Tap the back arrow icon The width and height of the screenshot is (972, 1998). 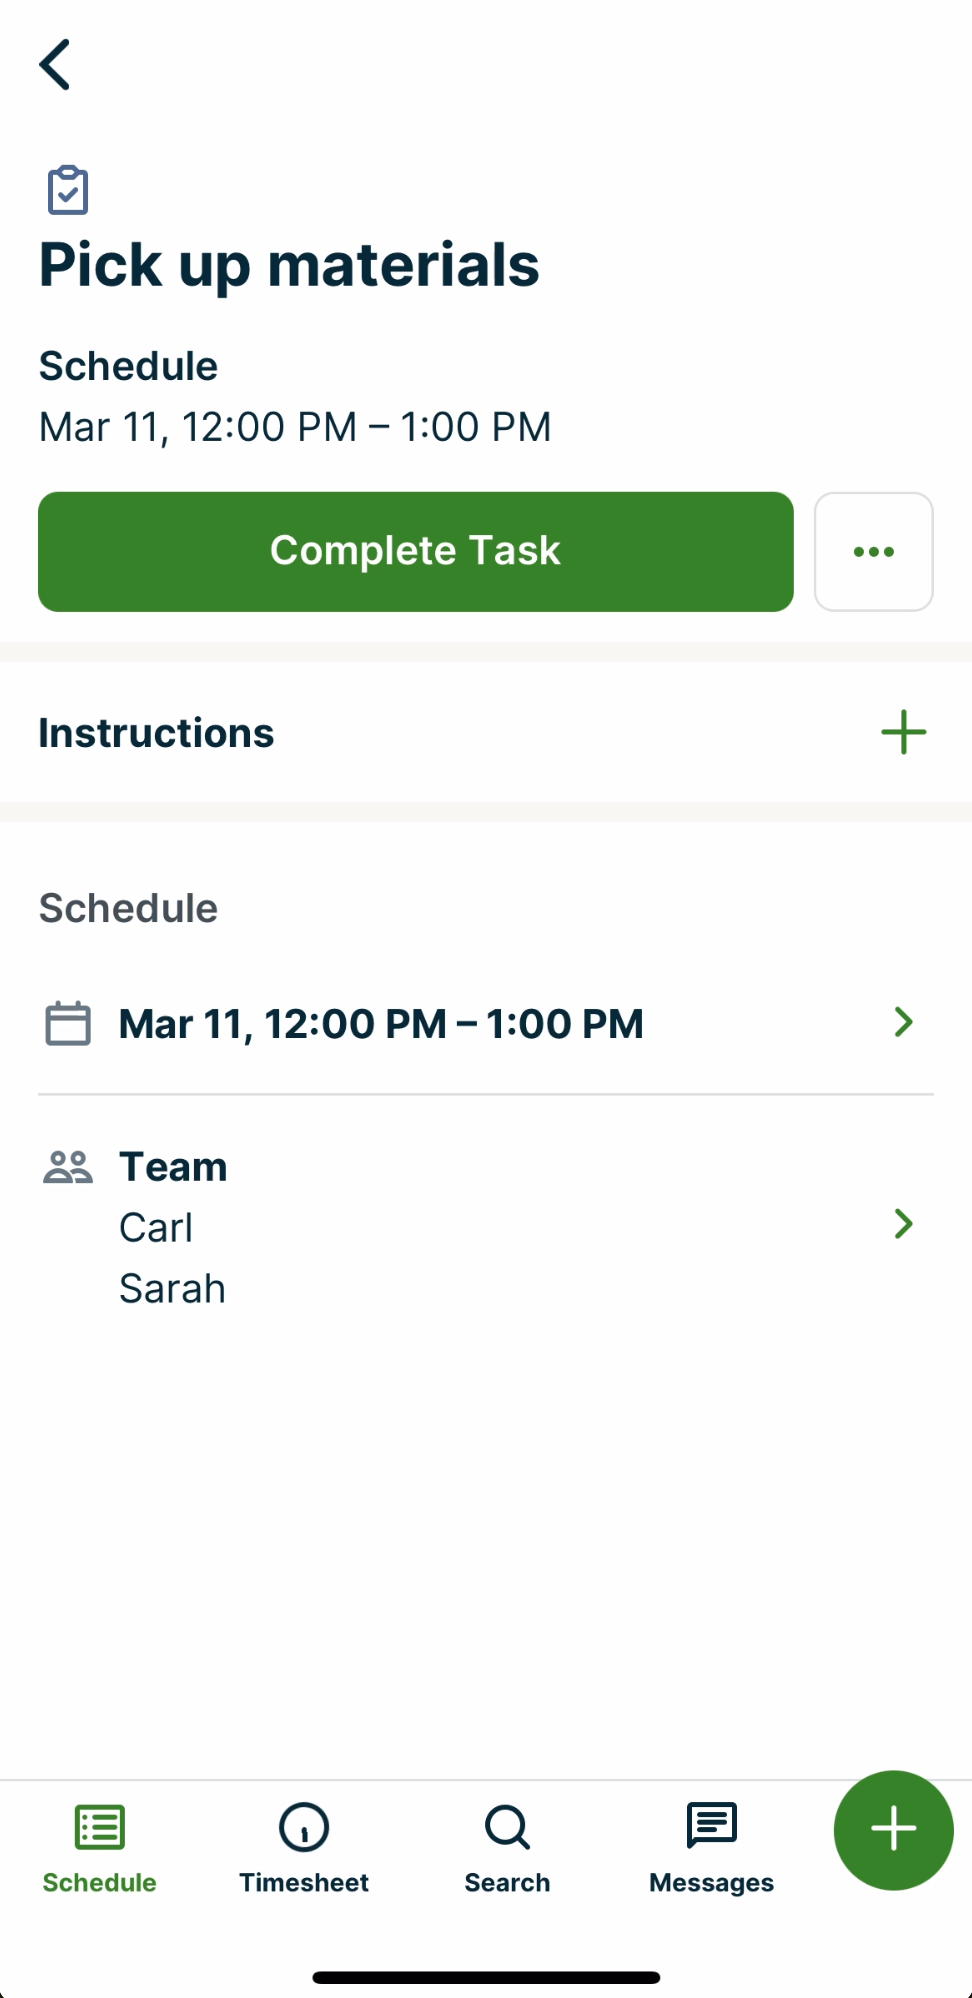click(x=56, y=65)
